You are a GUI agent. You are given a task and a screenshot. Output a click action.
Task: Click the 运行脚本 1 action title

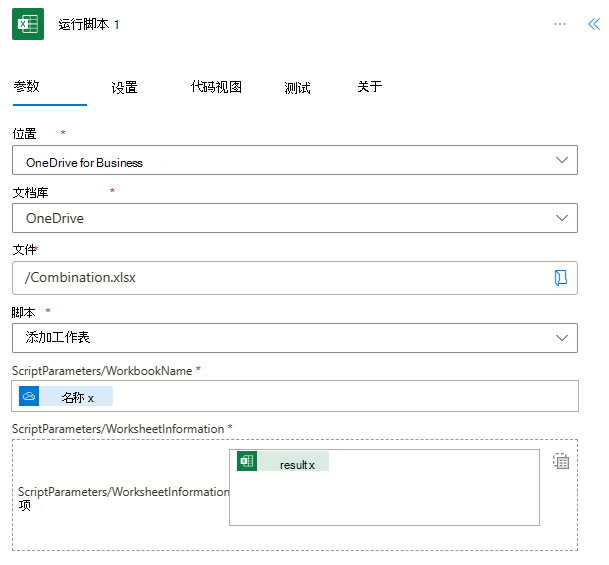[89, 24]
